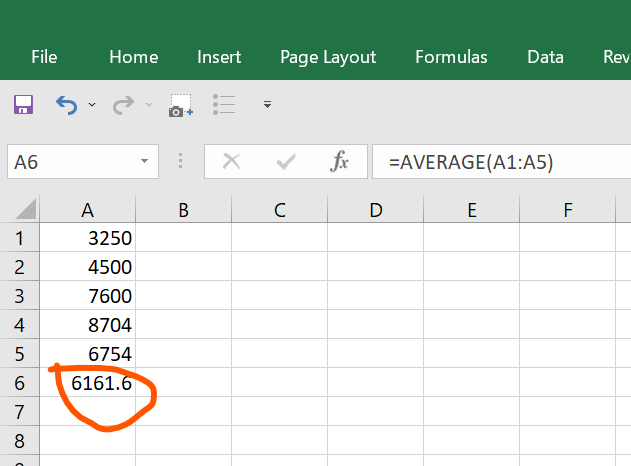The height and width of the screenshot is (466, 631).
Task: Open the Undo history dropdown arrow
Action: (92, 105)
